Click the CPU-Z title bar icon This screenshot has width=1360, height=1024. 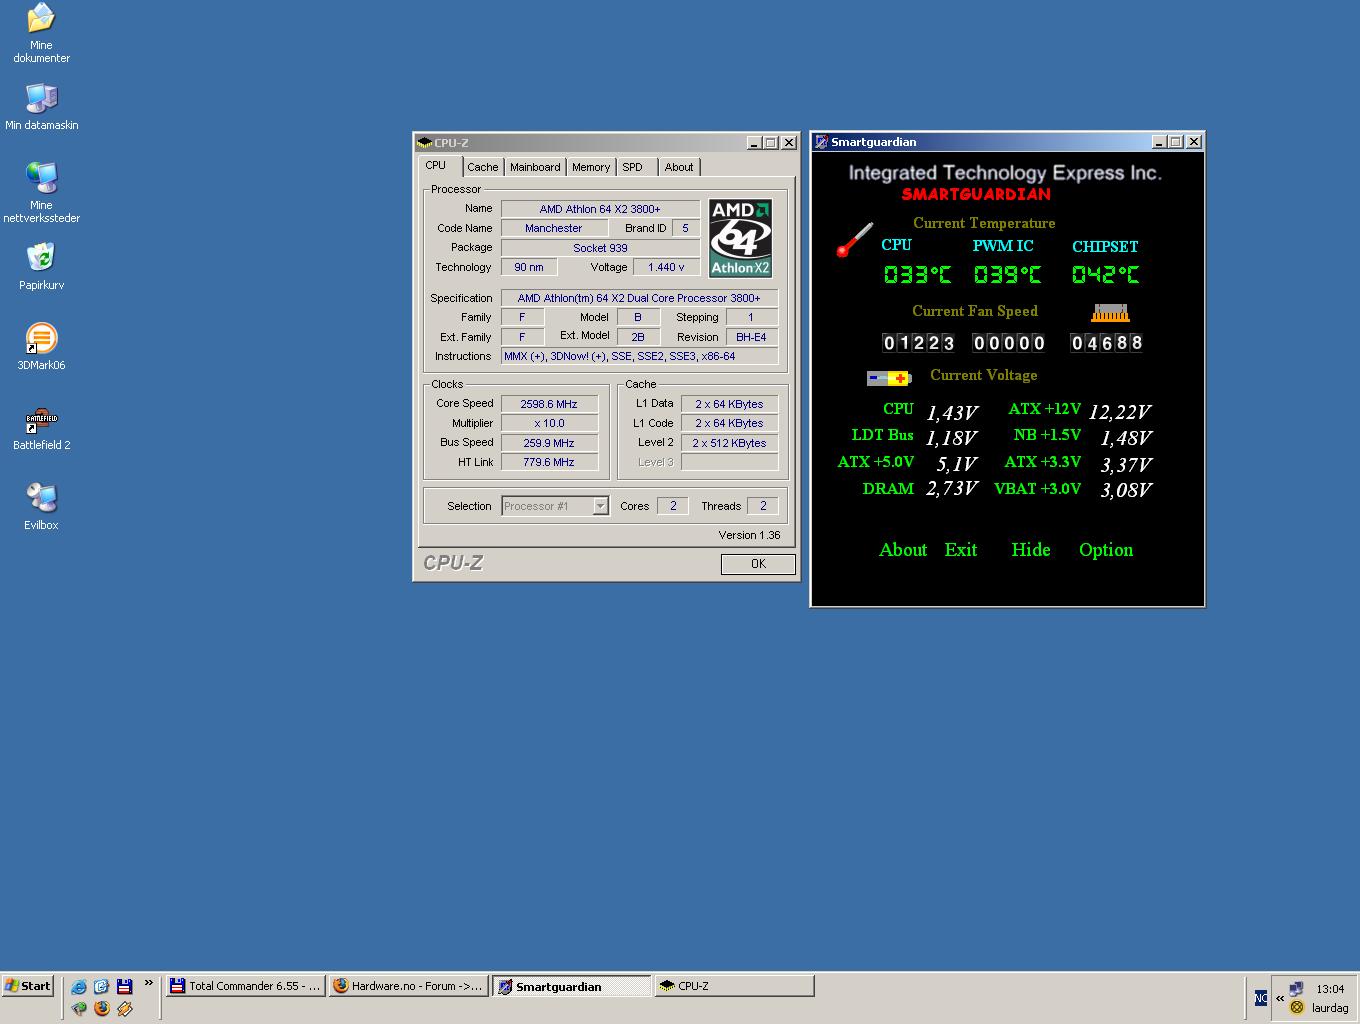click(x=425, y=143)
